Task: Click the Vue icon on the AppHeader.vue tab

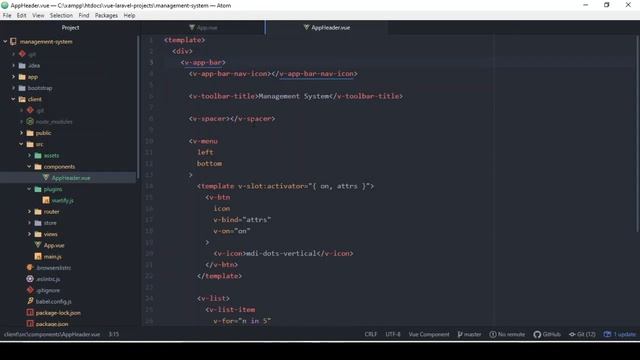Action: (x=306, y=27)
